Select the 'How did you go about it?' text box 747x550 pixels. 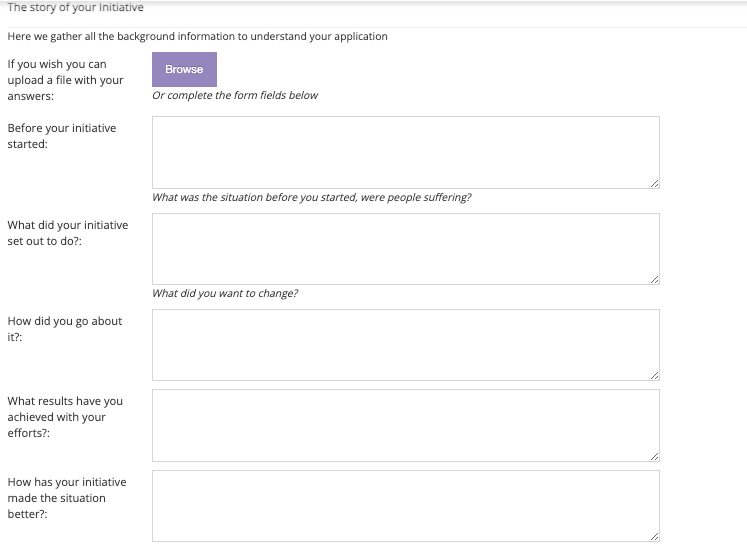[x=406, y=345]
